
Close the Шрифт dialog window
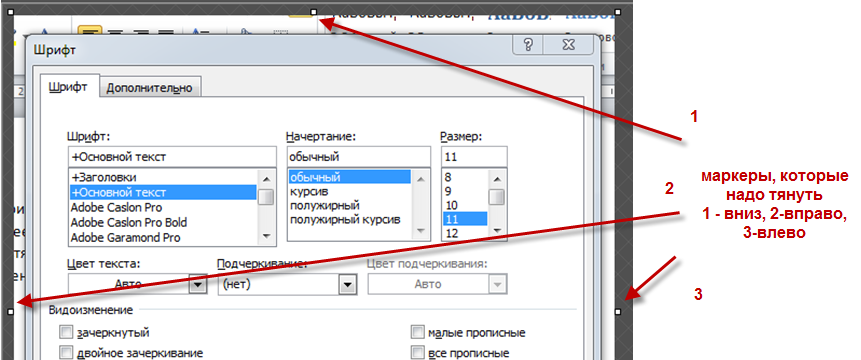[x=568, y=46]
